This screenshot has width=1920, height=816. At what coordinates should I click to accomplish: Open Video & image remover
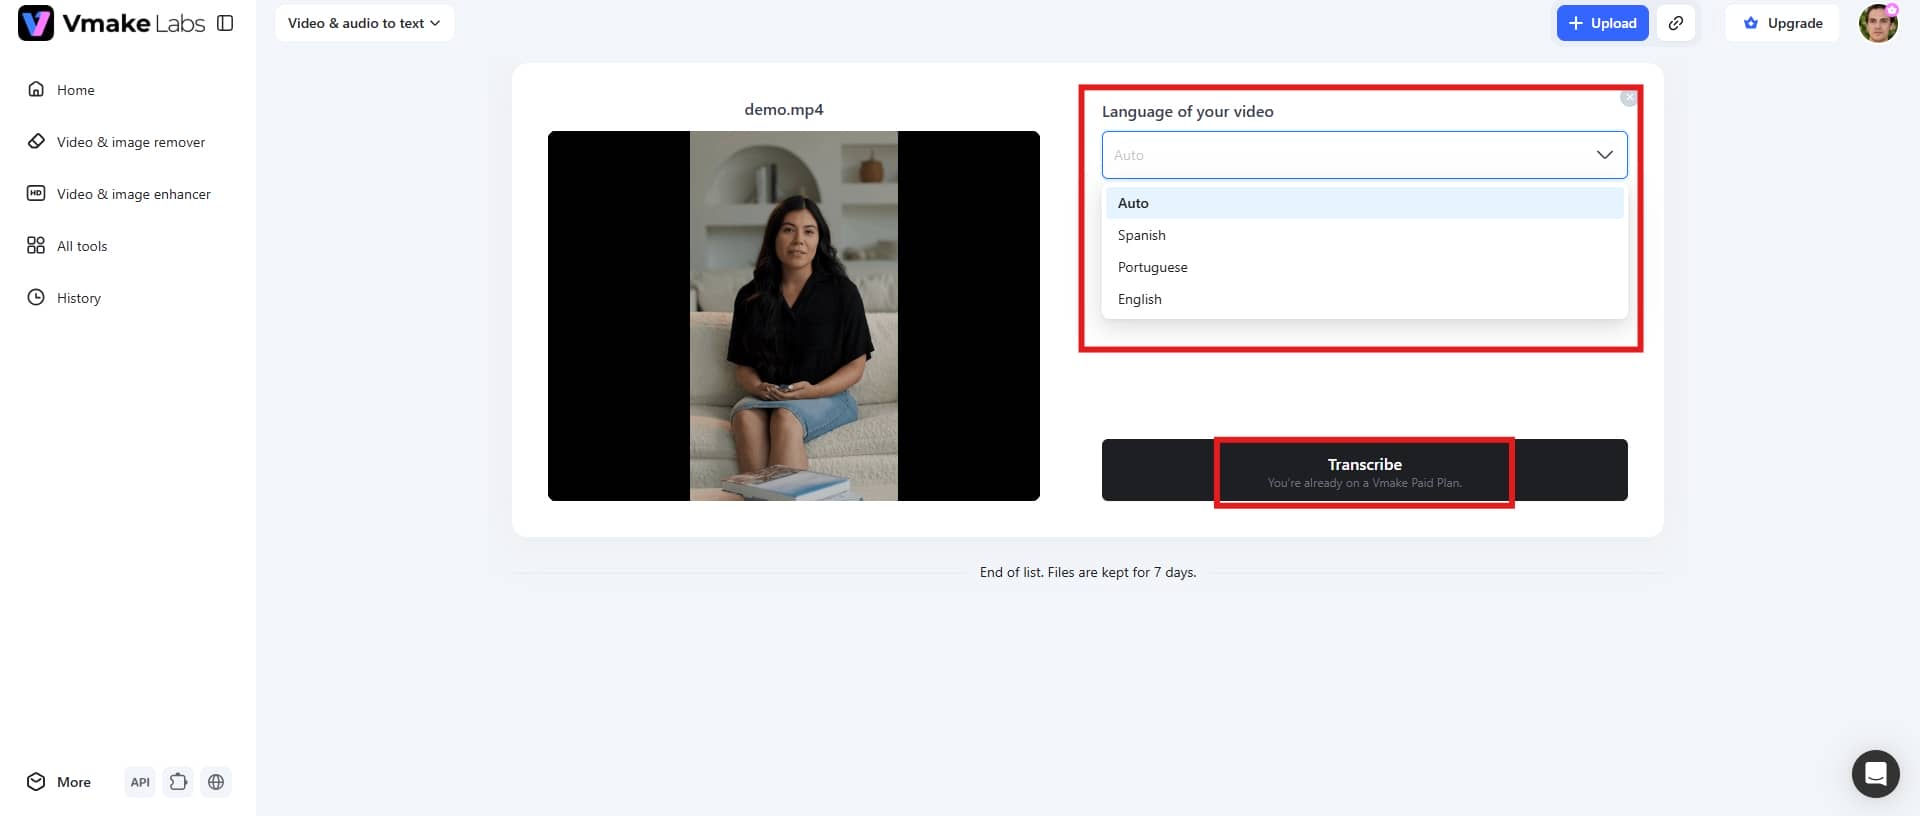click(116, 142)
